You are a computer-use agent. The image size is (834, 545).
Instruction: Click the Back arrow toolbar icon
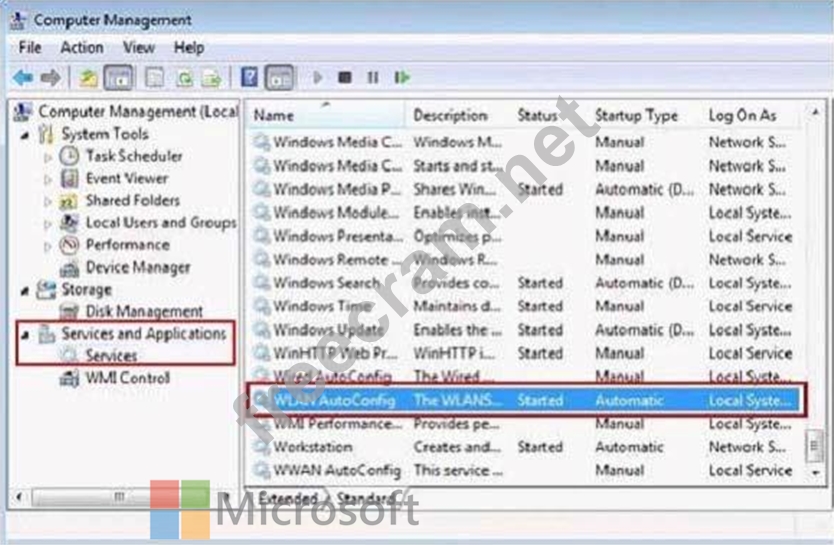click(x=23, y=78)
